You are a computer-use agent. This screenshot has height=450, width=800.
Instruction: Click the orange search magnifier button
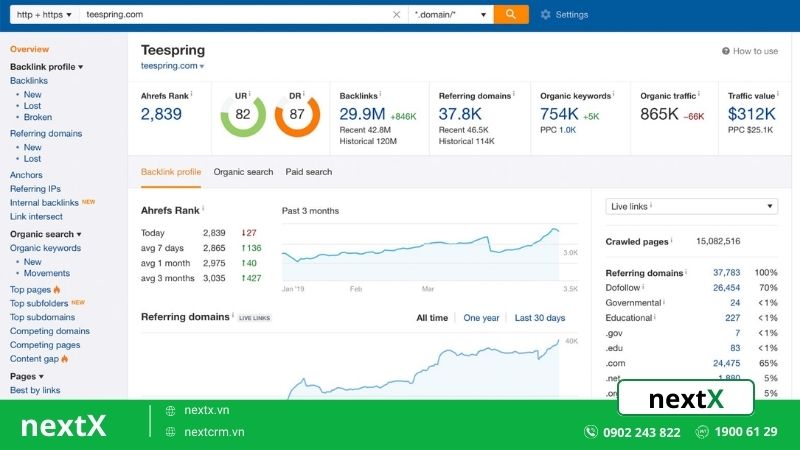tap(511, 14)
